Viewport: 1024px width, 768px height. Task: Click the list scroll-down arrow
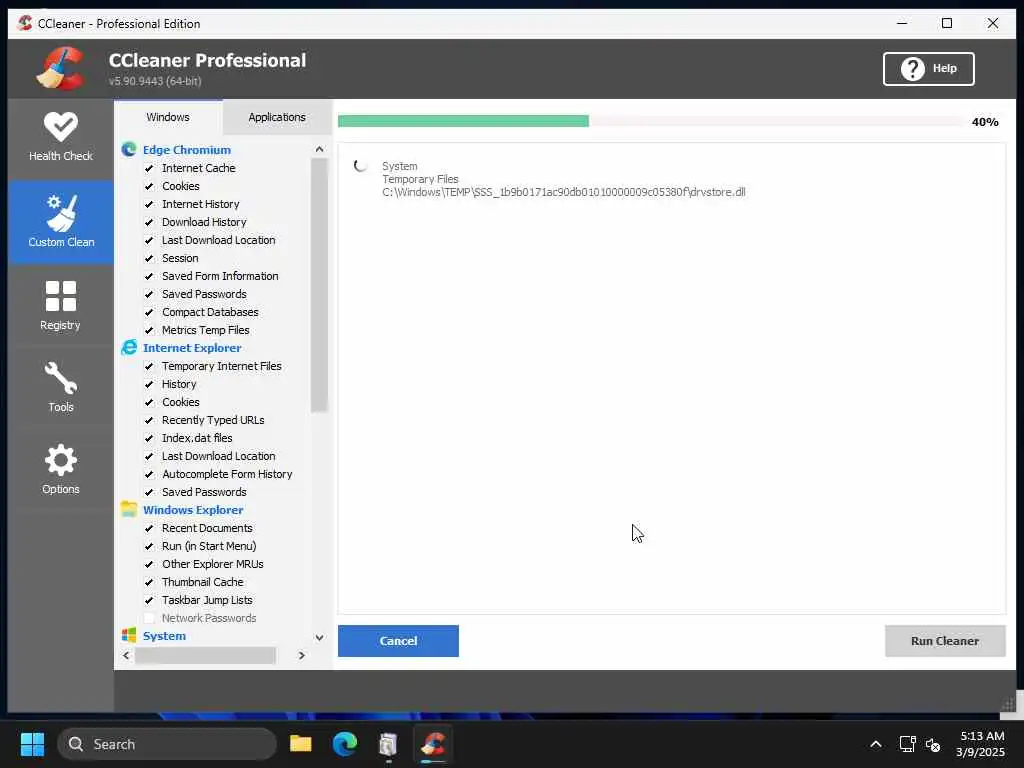pos(319,637)
